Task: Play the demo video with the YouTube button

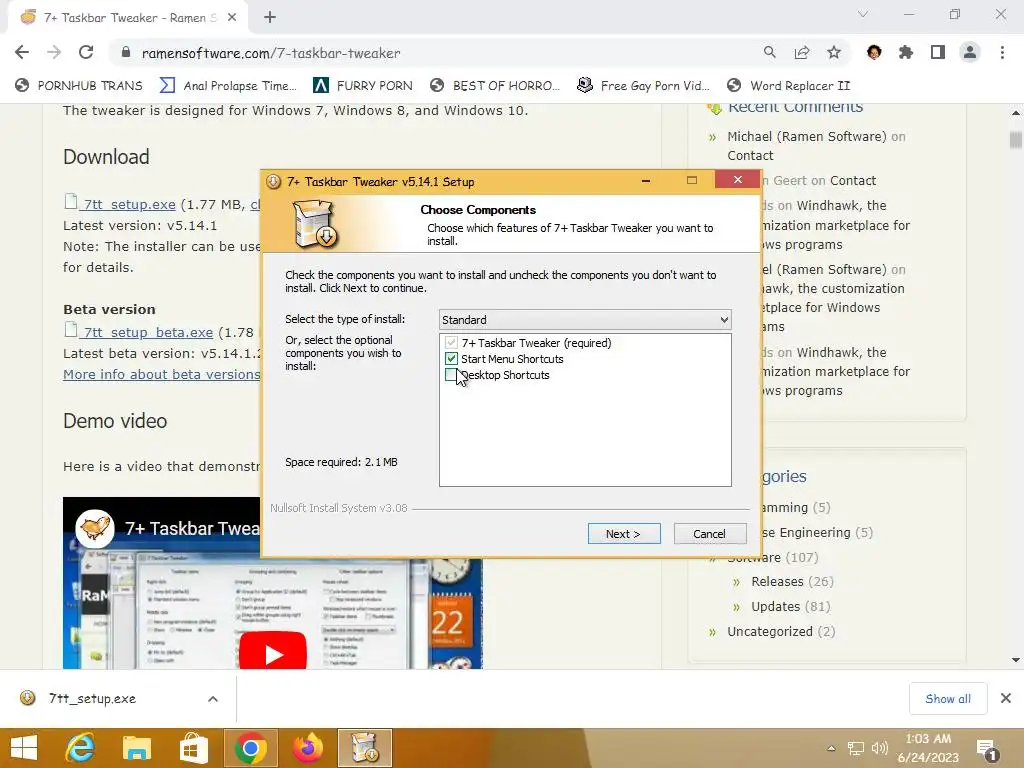Action: tap(273, 653)
